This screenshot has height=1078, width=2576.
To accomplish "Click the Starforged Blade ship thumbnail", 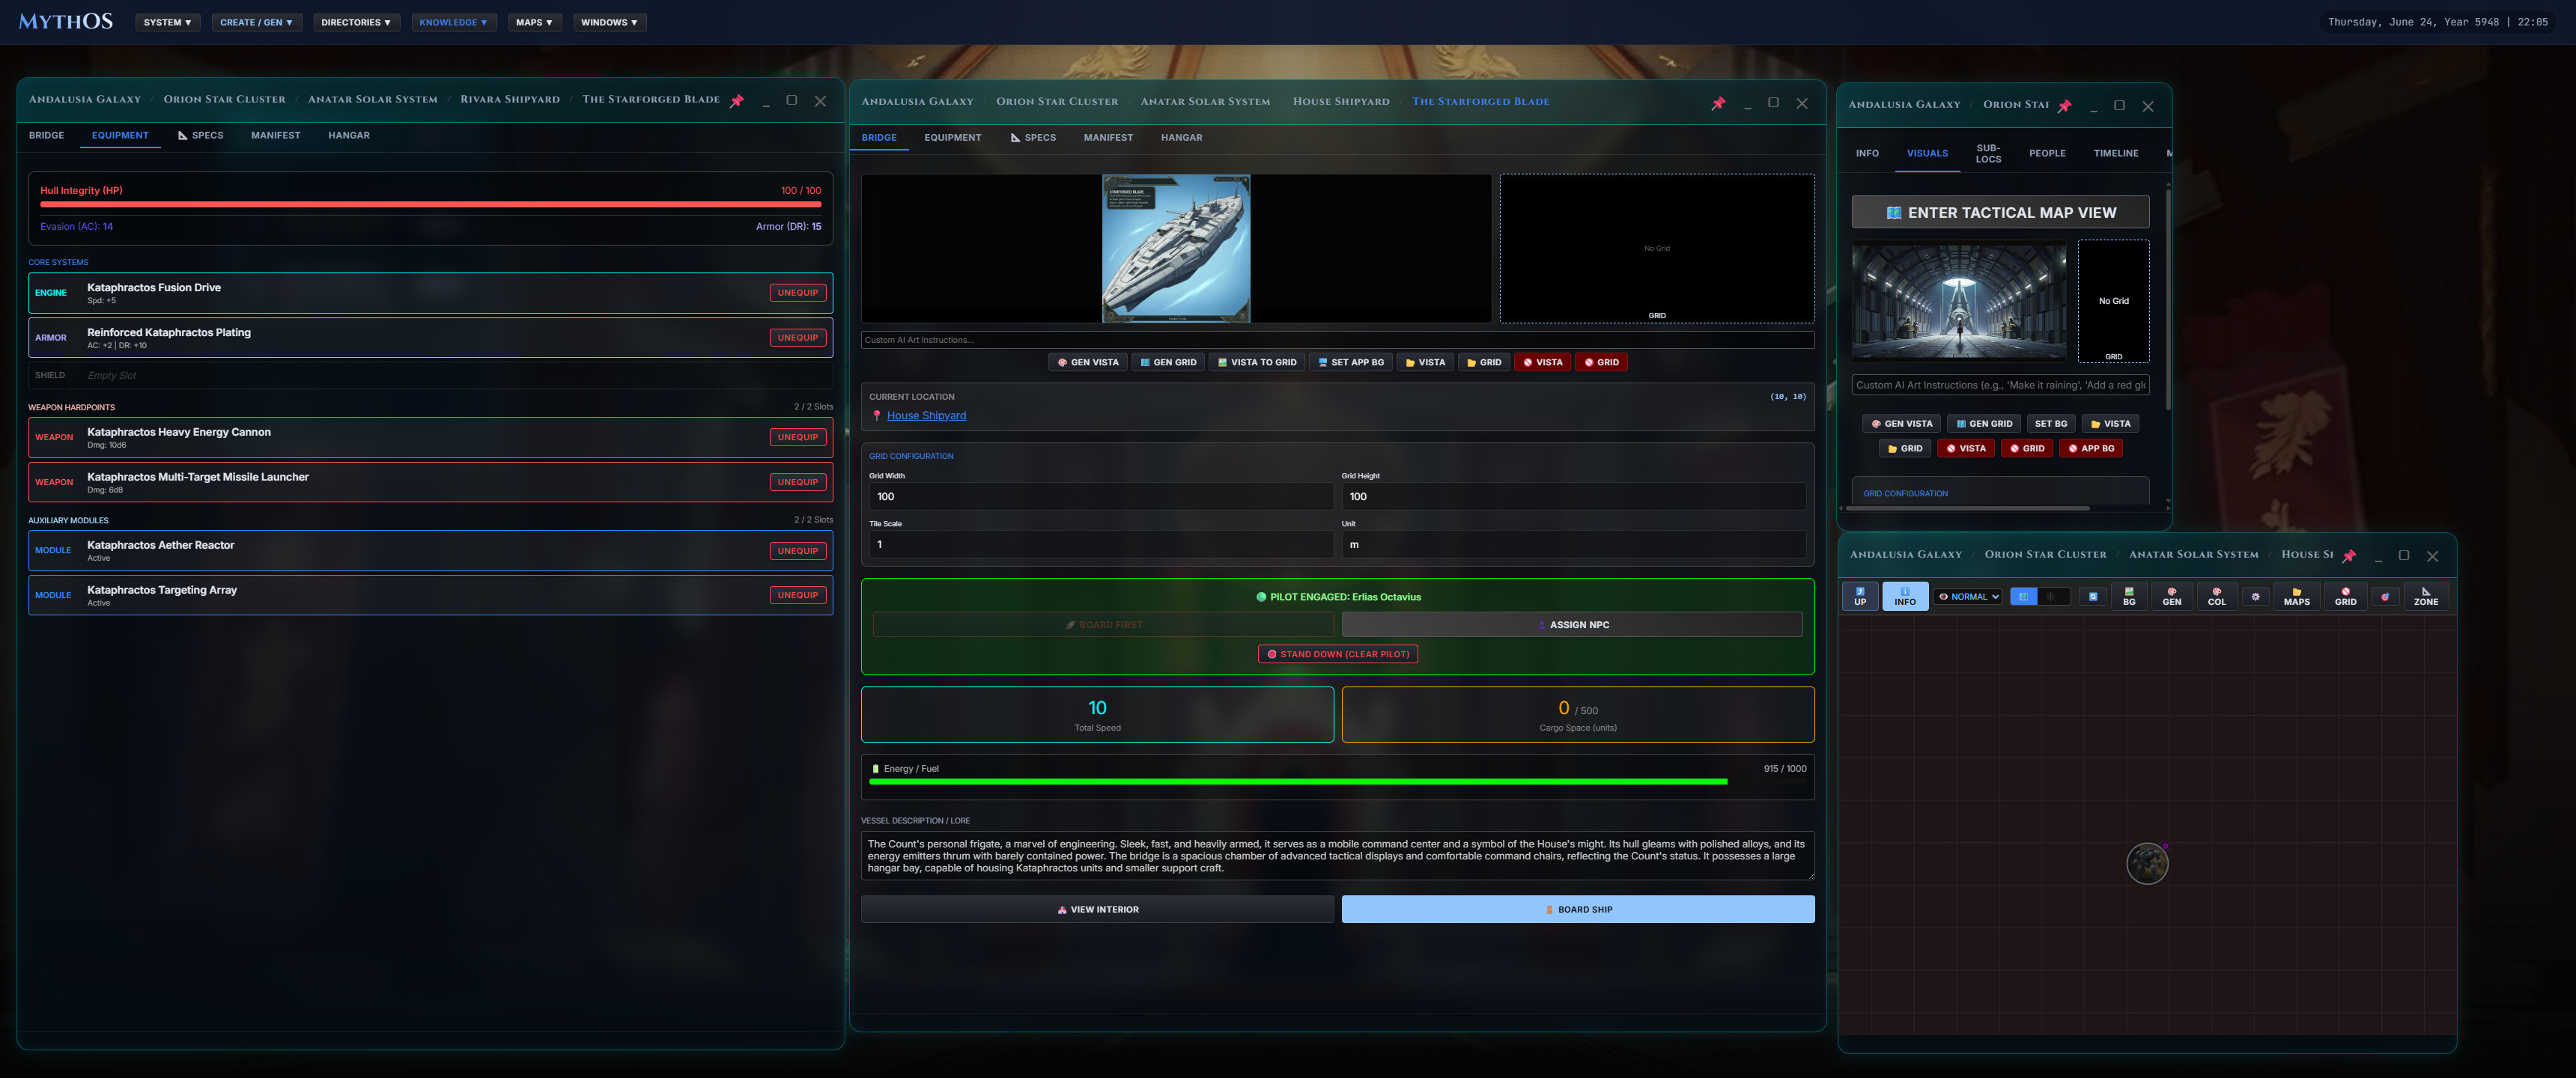I will [1176, 248].
